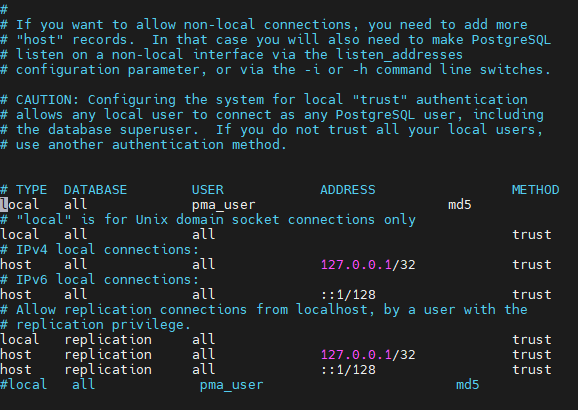Image resolution: width=578 pixels, height=410 pixels.
Task: Click 127.0.0.1/32 on the host replication line
Action: click(x=368, y=355)
